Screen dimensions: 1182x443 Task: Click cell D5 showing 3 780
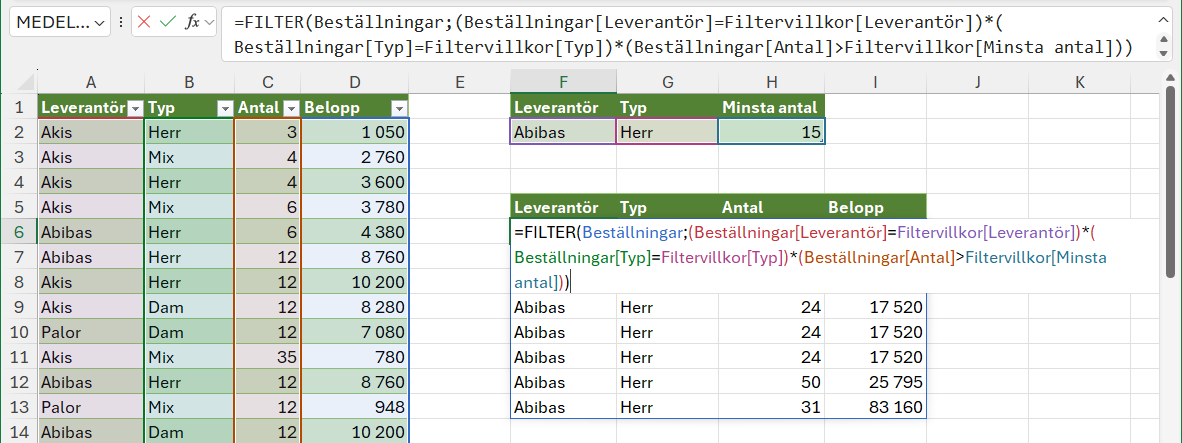(x=355, y=208)
